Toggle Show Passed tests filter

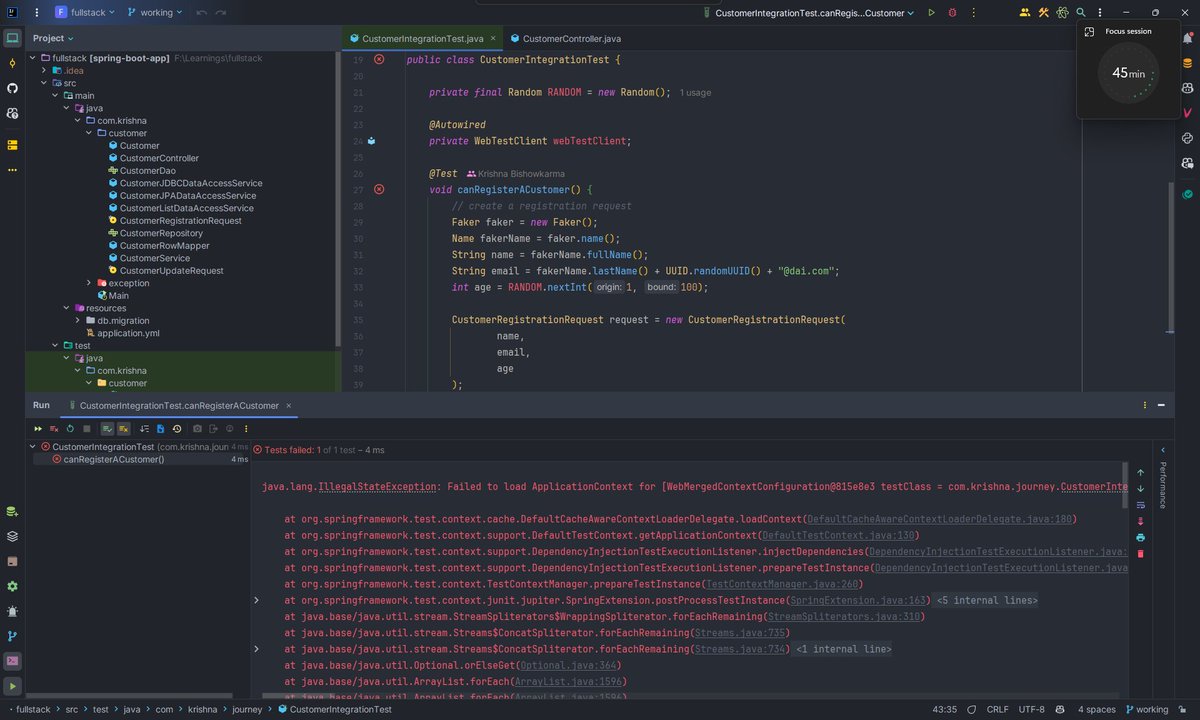[x=107, y=428]
